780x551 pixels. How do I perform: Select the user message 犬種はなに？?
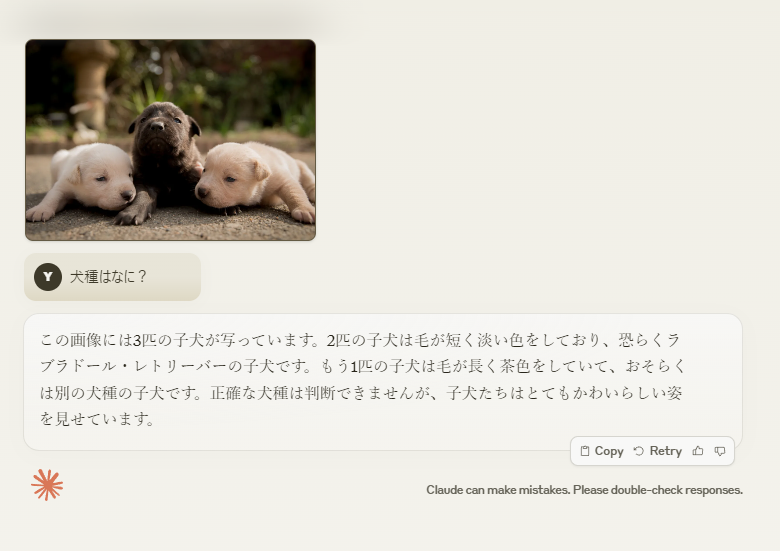click(x=108, y=276)
